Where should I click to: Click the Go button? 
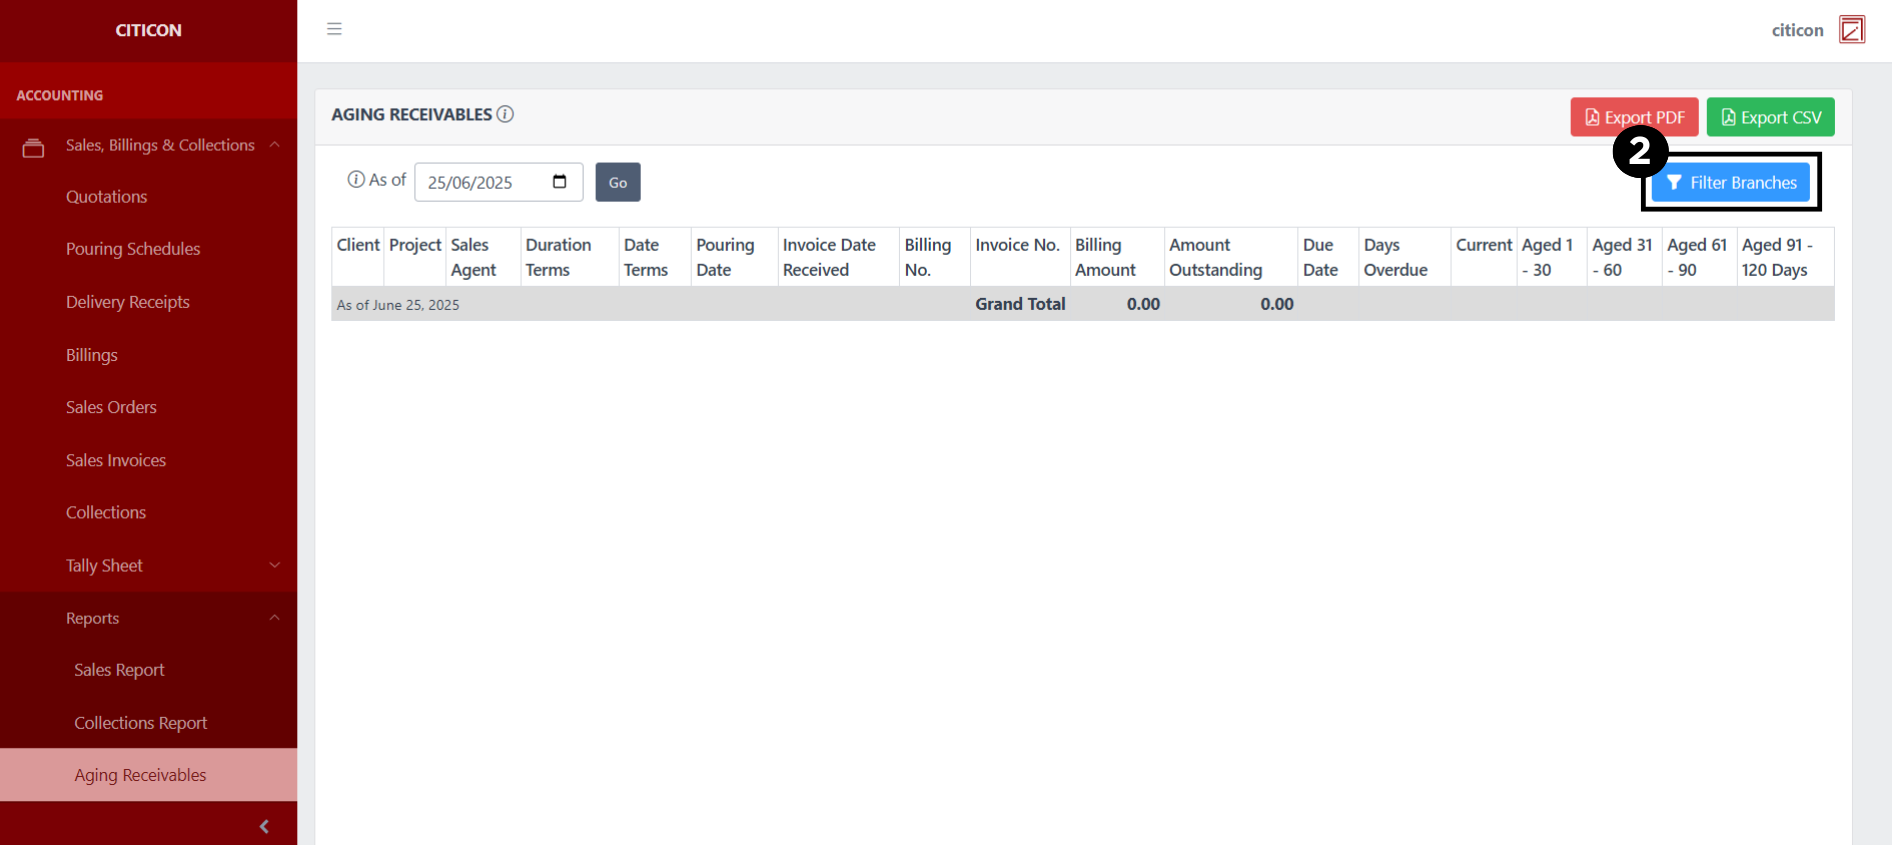[x=618, y=182]
